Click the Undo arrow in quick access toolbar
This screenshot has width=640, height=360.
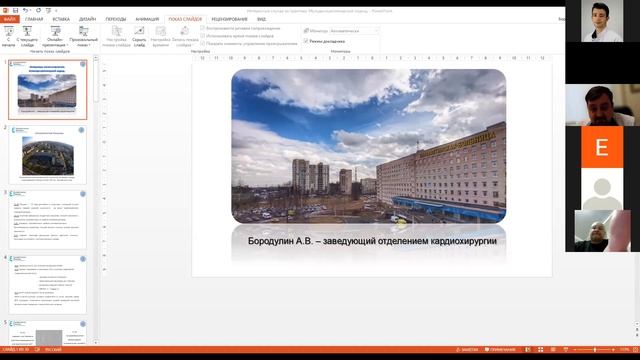point(25,11)
